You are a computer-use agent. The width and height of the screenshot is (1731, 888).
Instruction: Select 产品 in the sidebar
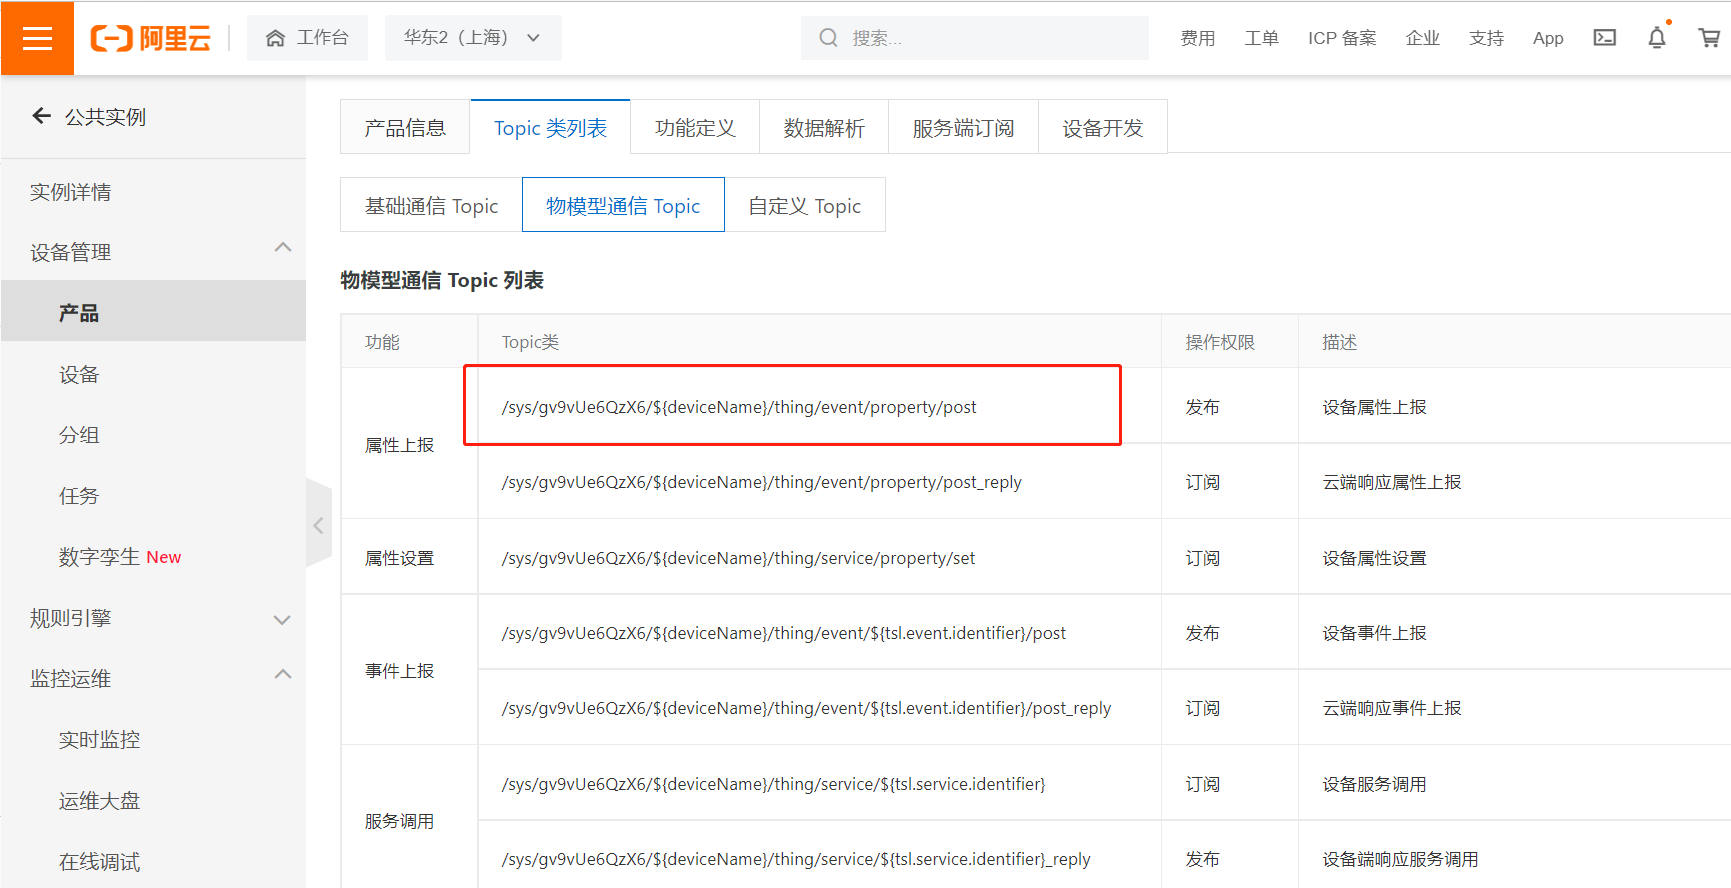pyautogui.click(x=153, y=312)
